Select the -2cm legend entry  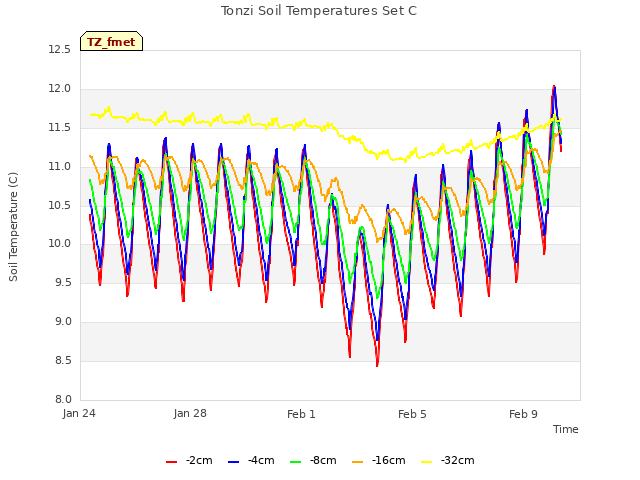[x=189, y=460]
